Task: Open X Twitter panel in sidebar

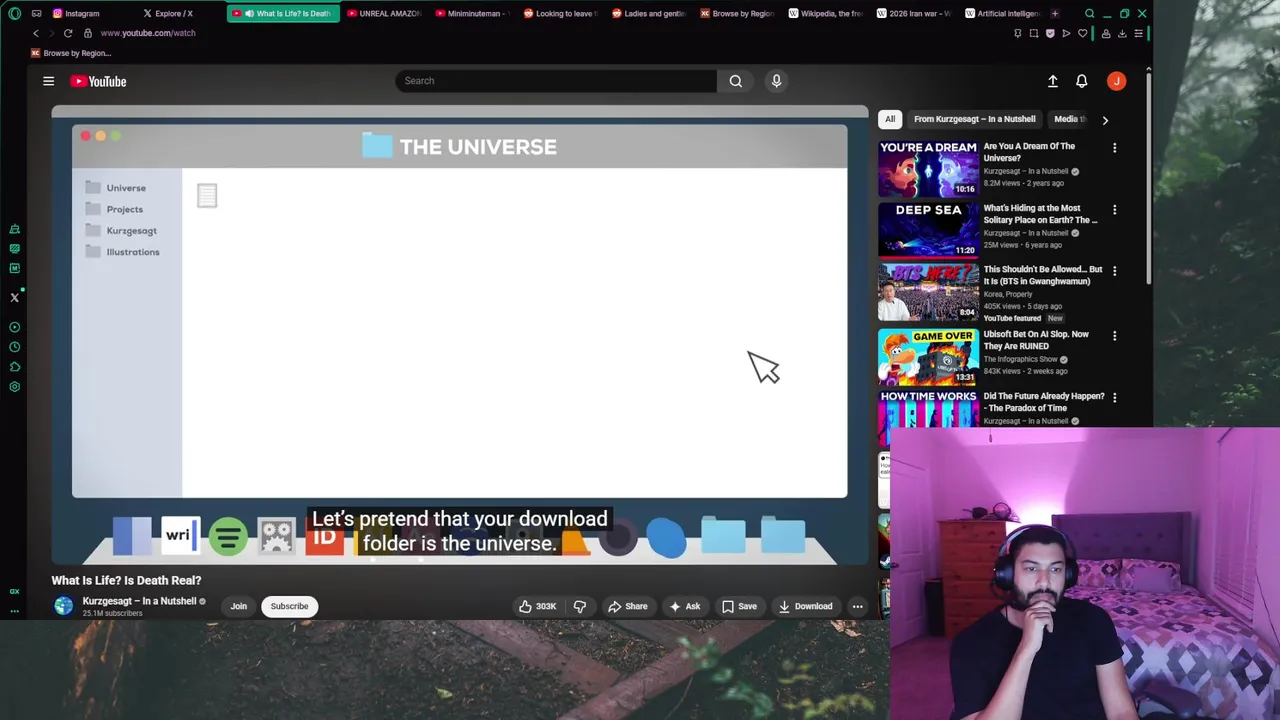Action: tap(14, 297)
